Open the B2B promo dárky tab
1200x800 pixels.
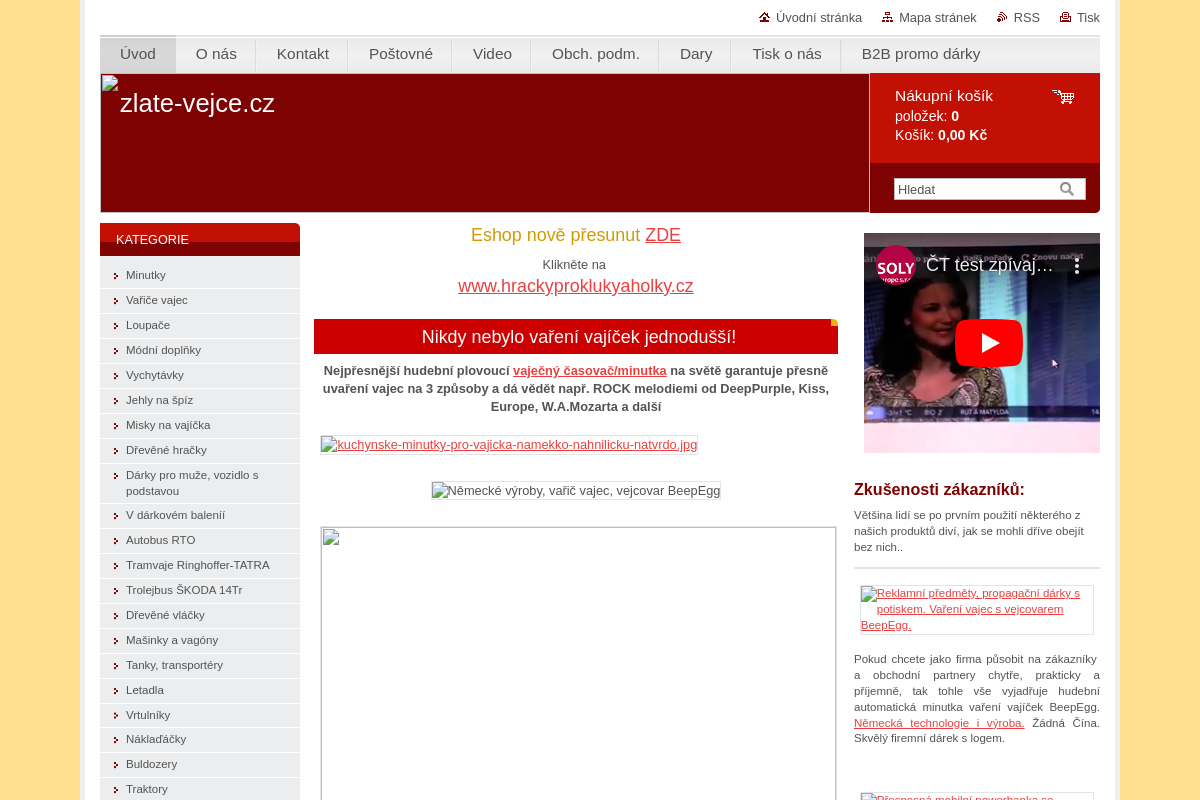[920, 54]
